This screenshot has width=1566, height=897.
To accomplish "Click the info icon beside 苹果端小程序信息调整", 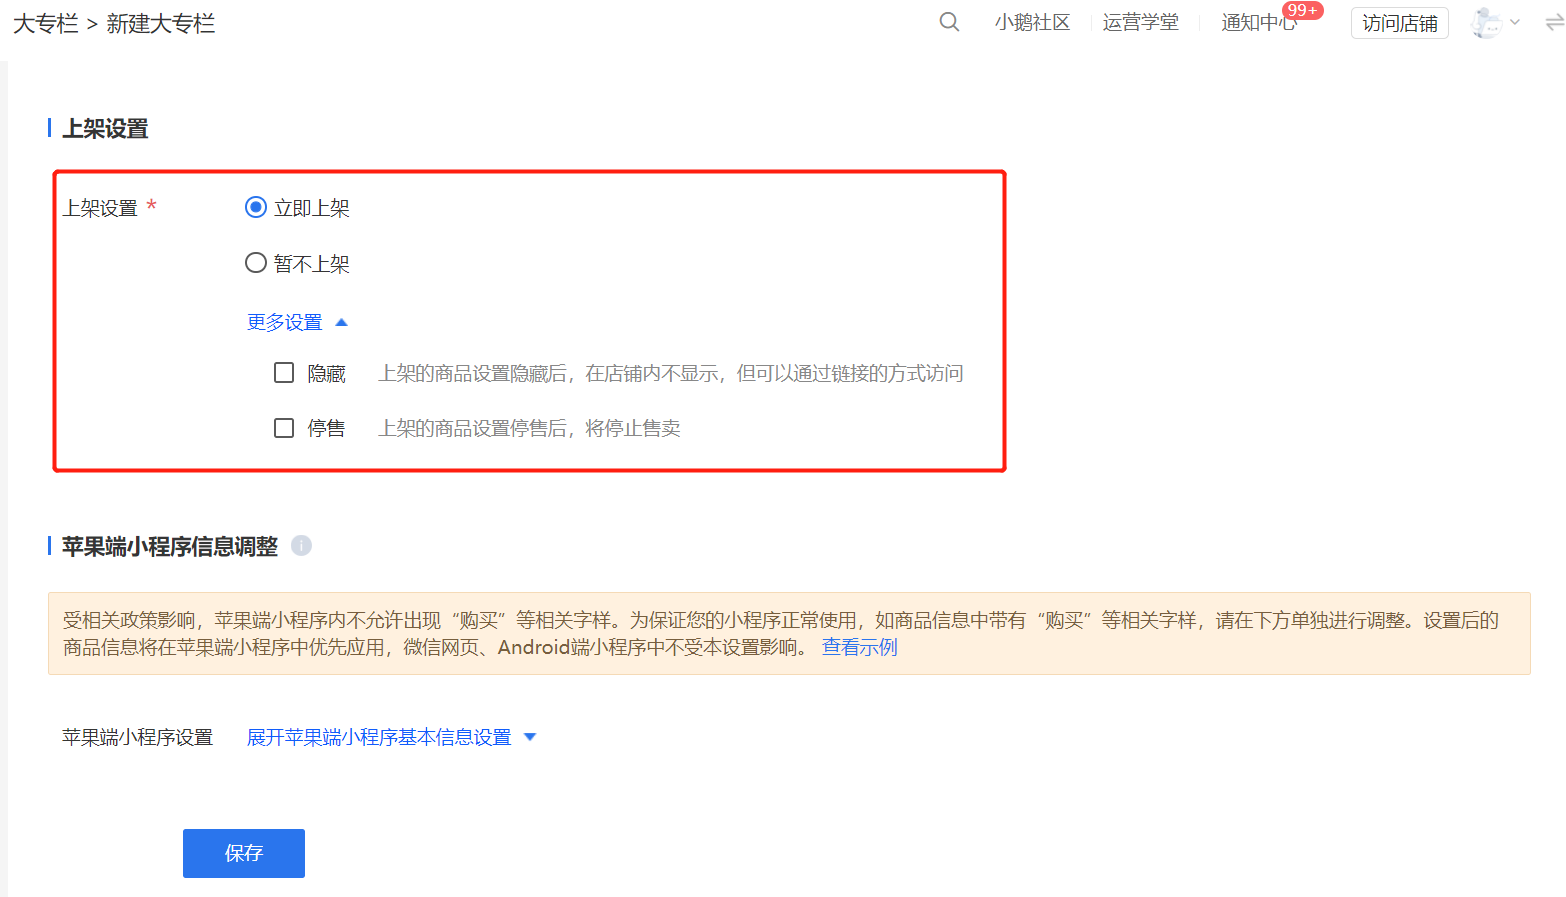I will (301, 546).
